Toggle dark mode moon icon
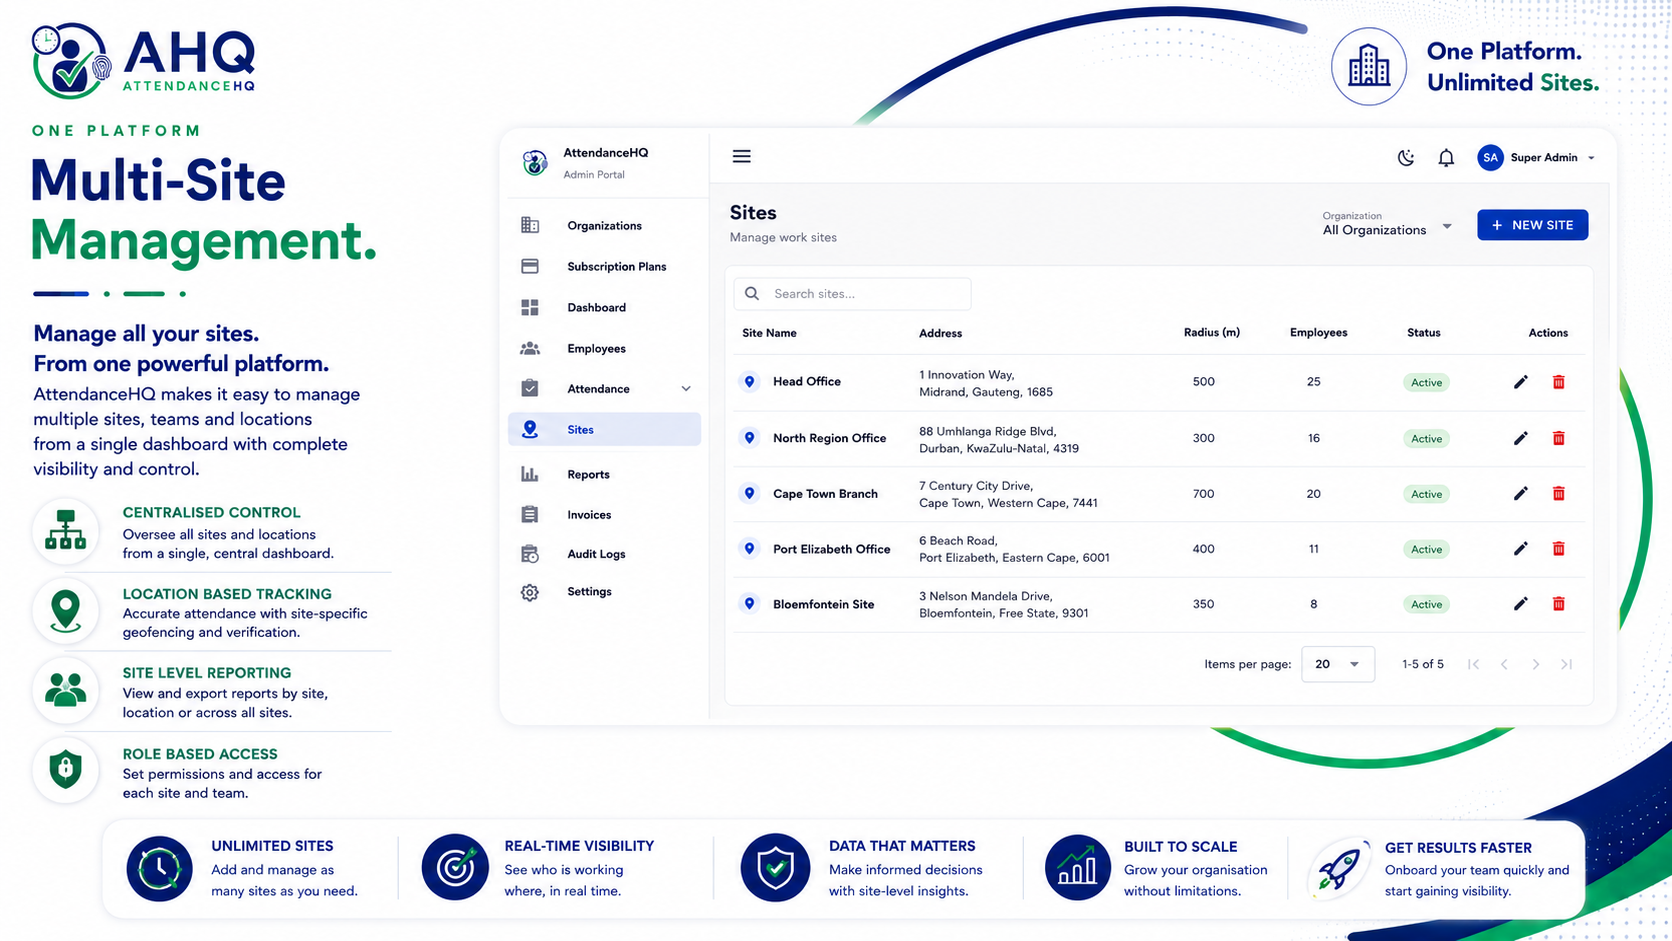The image size is (1672, 941). pyautogui.click(x=1406, y=158)
